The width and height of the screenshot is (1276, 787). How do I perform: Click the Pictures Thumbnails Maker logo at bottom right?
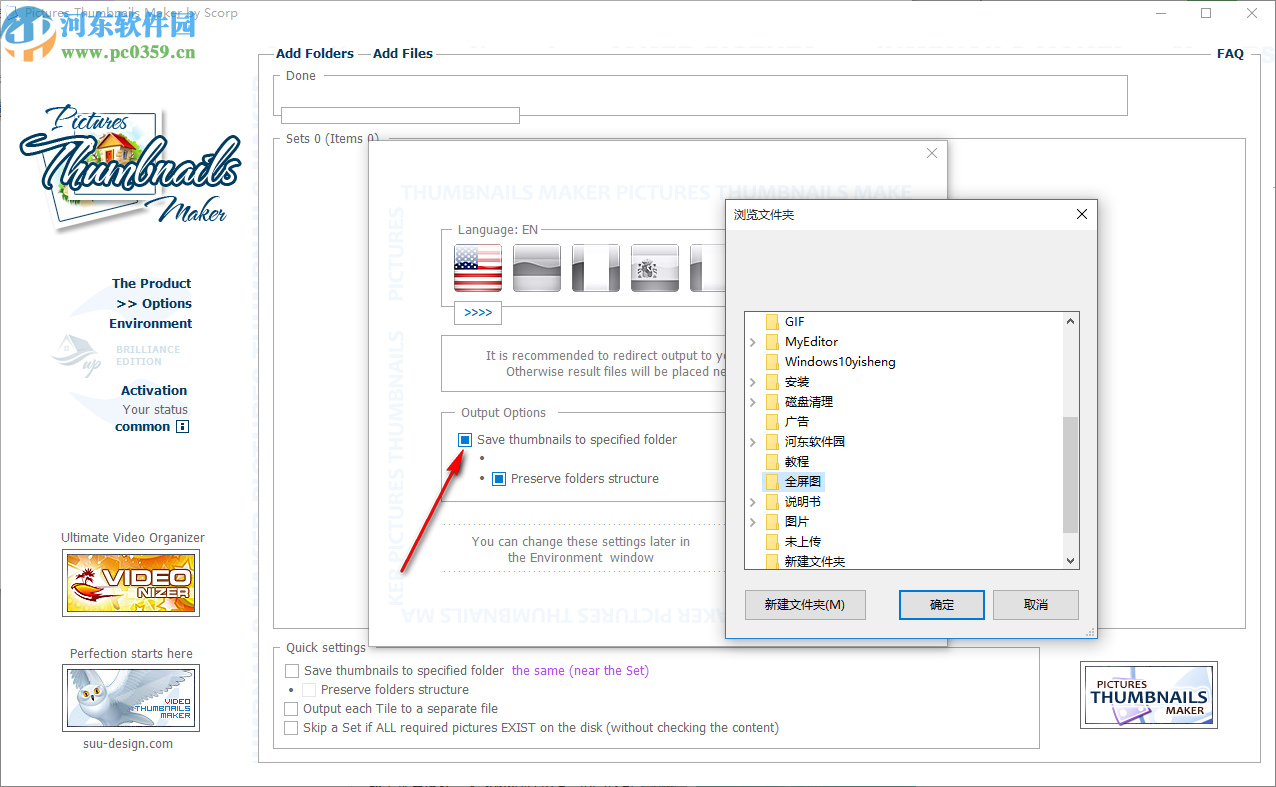(1149, 694)
